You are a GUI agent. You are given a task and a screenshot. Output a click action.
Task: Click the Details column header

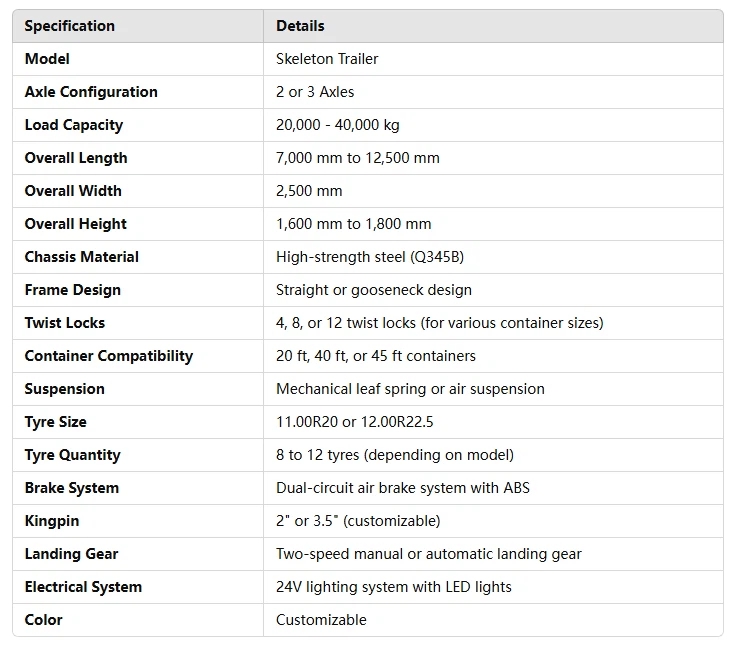[x=300, y=26]
